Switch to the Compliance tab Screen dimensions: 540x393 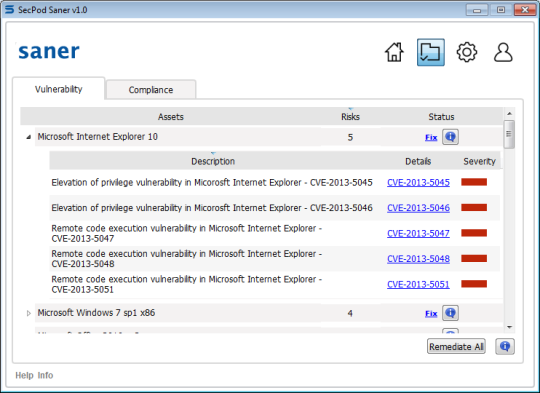click(151, 90)
